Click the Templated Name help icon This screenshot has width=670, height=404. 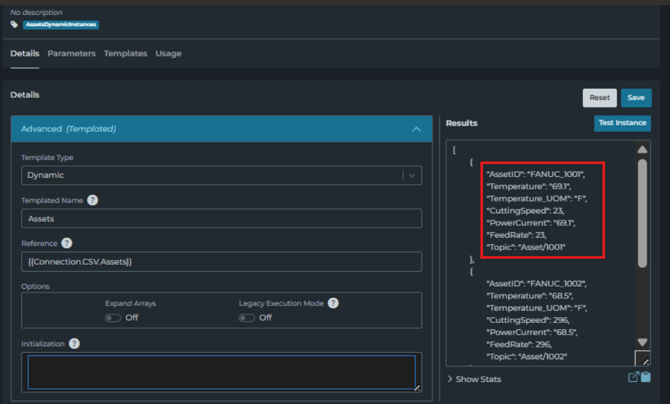tap(92, 200)
